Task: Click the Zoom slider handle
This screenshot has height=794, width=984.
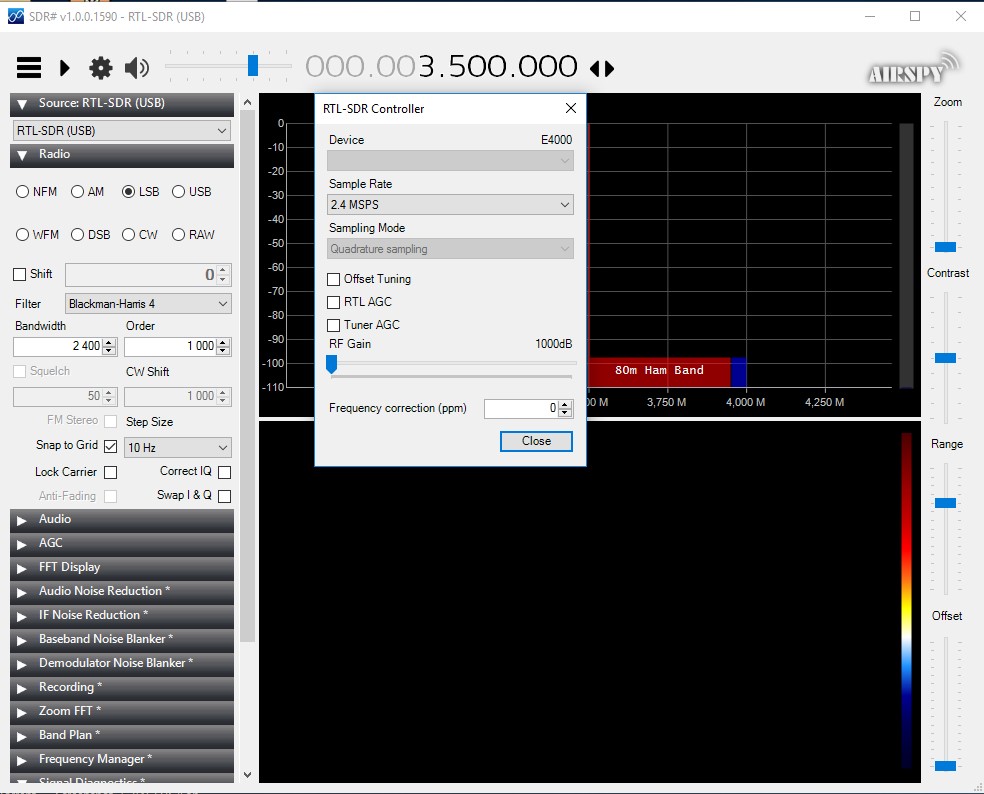Action: point(945,247)
